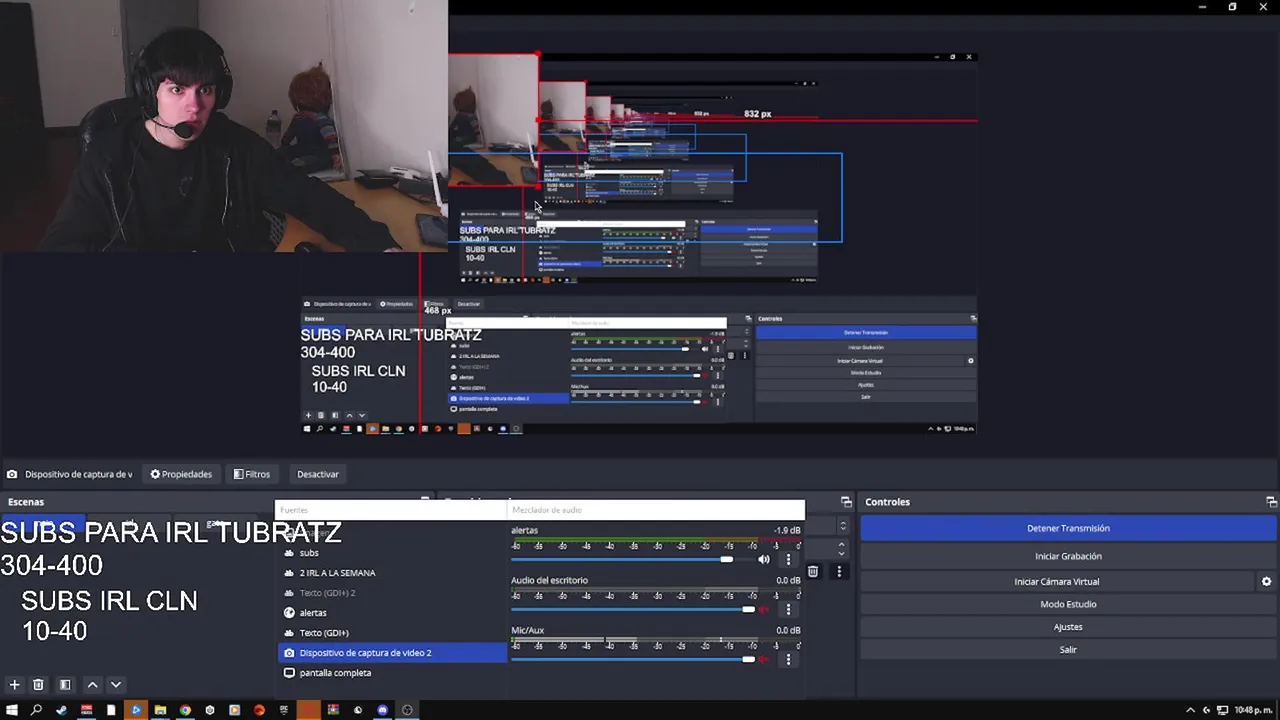Click Iniciar Cámara Virtual
The height and width of the screenshot is (720, 1280).
click(x=1056, y=581)
